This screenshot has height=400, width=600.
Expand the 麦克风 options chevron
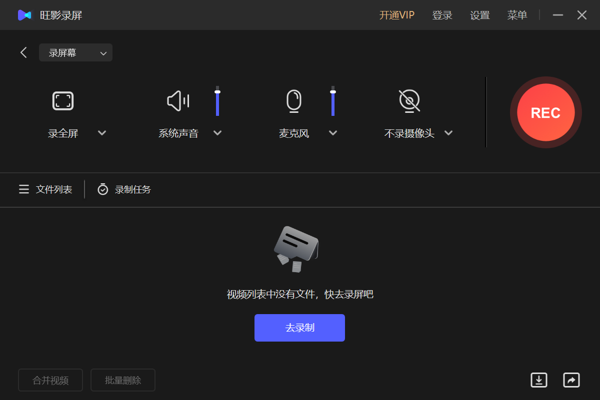(333, 133)
